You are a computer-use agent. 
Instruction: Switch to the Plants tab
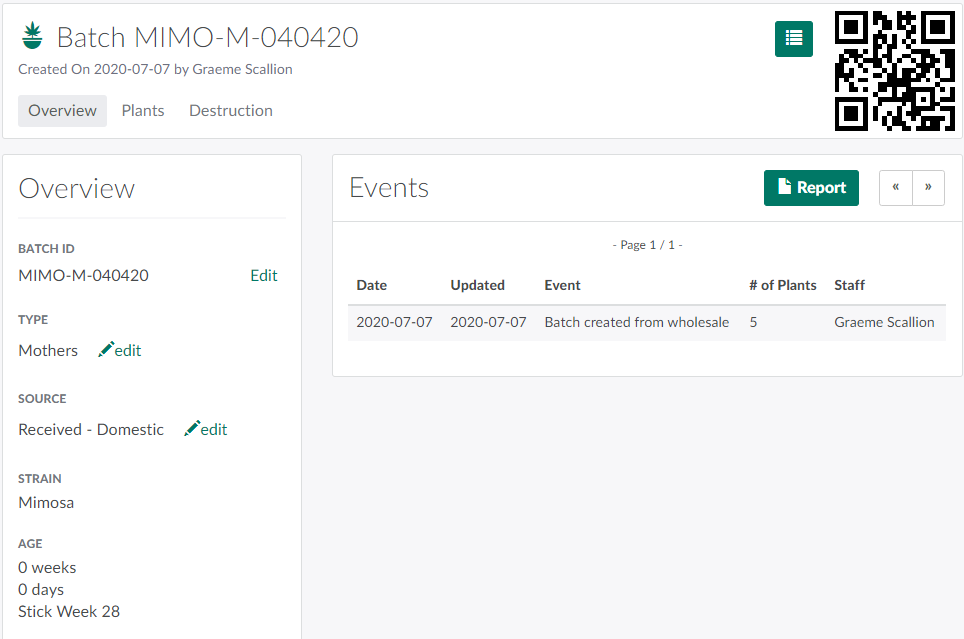(x=143, y=110)
